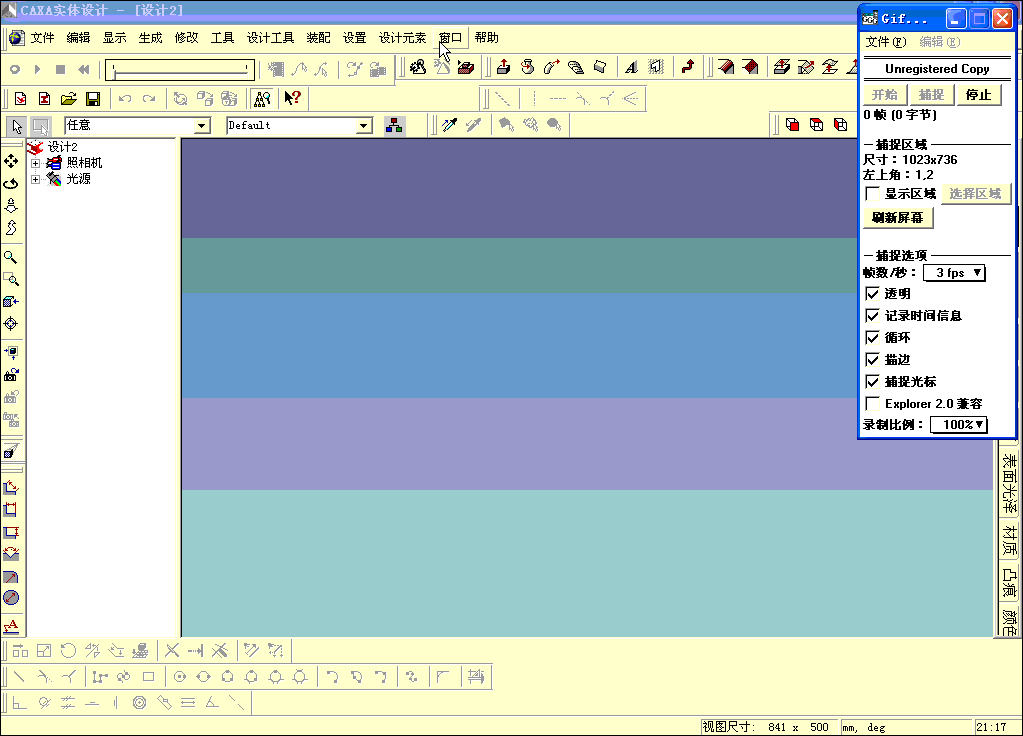The height and width of the screenshot is (736, 1023).
Task: Open the 3 fps frame rate dropdown
Action: pyautogui.click(x=954, y=273)
